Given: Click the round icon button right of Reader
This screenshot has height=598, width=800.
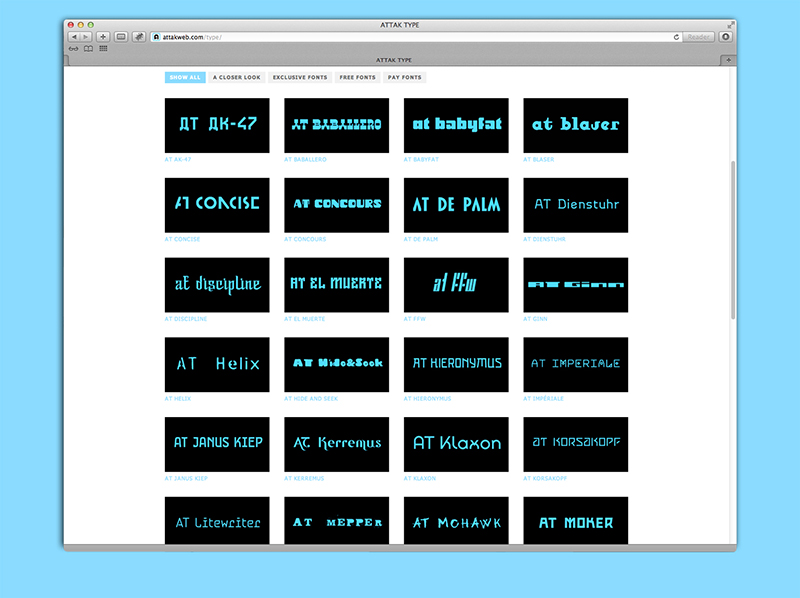Looking at the screenshot, I should pyautogui.click(x=726, y=37).
